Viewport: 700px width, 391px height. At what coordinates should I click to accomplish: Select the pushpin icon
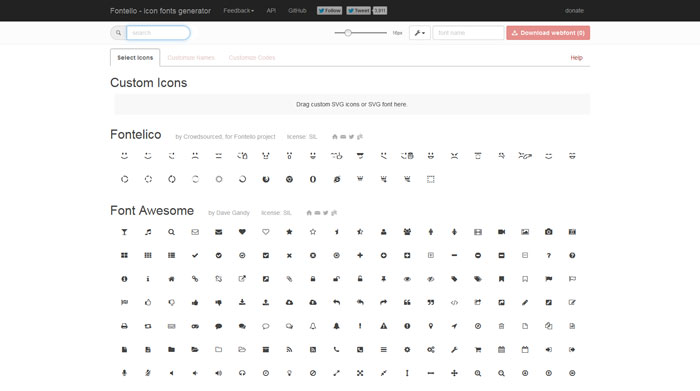[383, 279]
